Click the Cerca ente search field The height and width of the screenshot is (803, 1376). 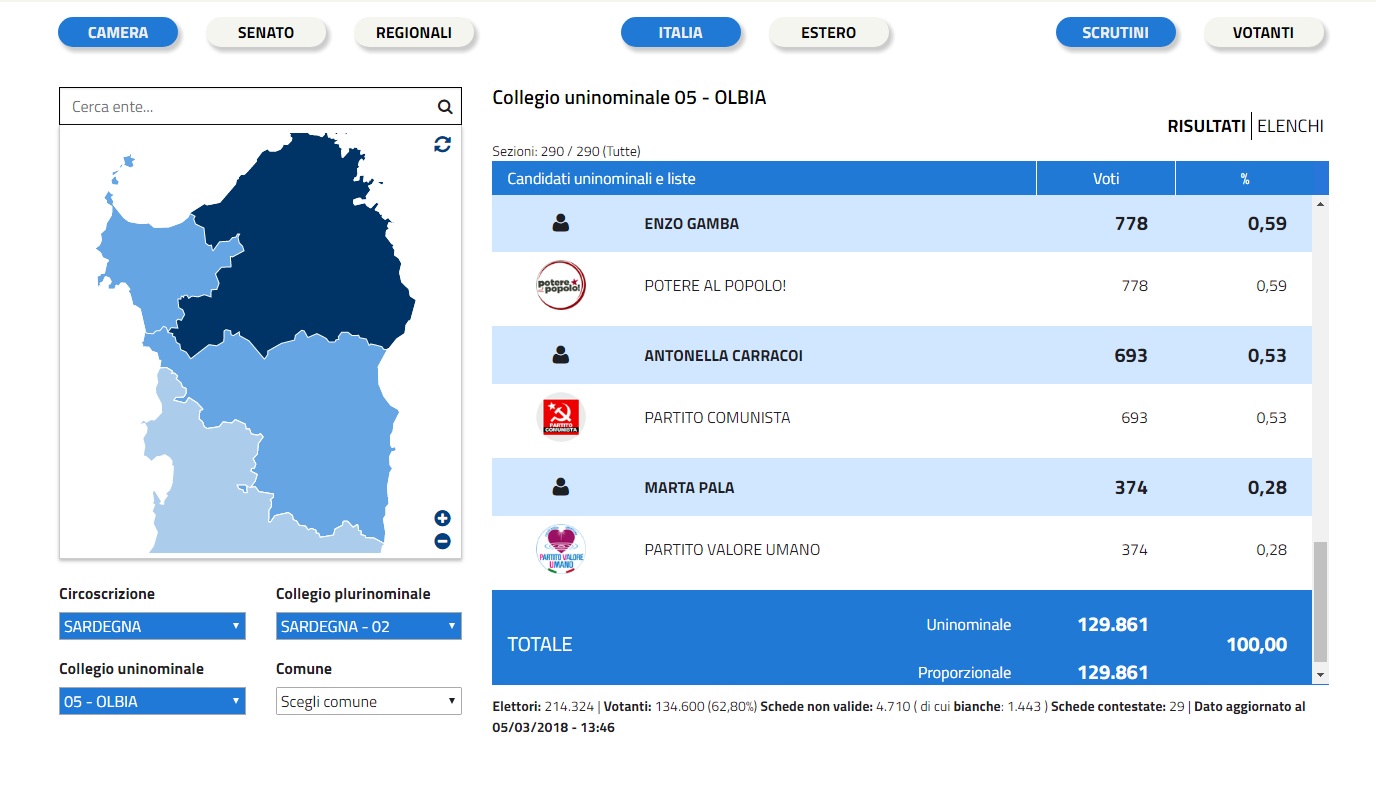[245, 107]
